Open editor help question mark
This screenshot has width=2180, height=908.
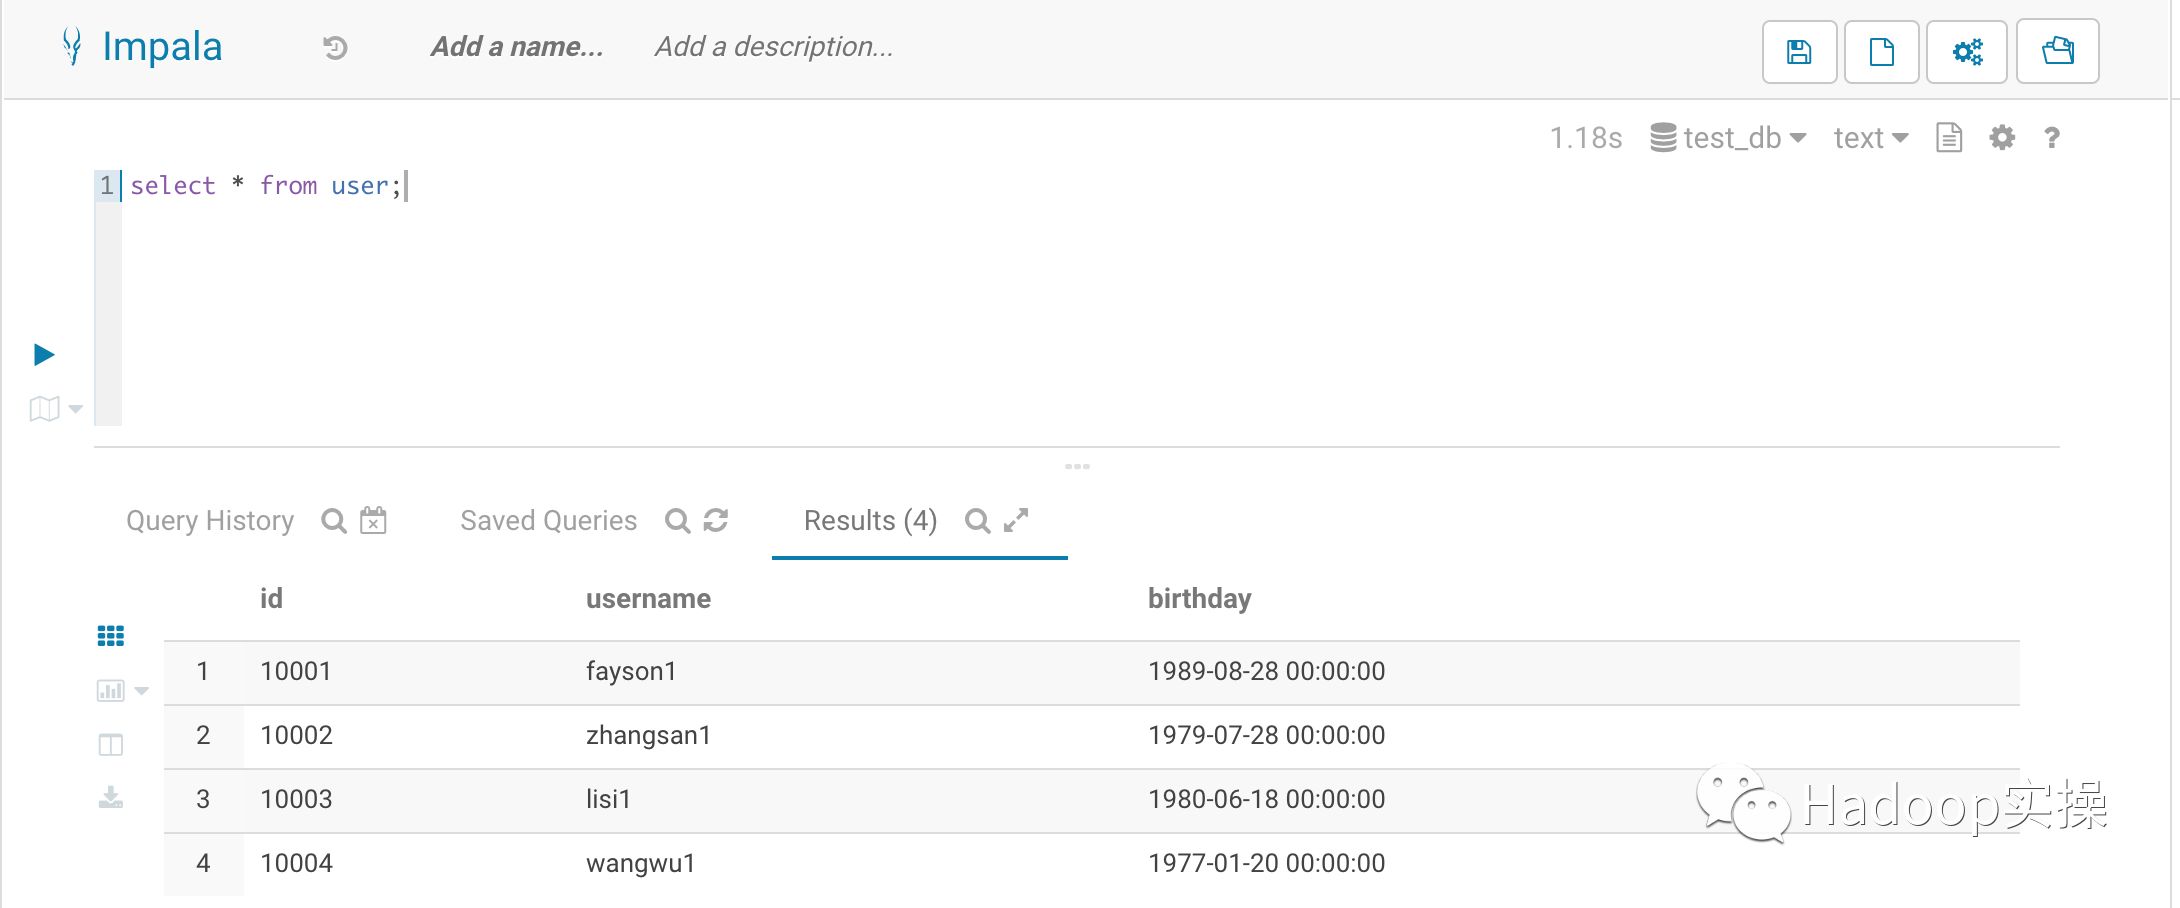tap(2052, 138)
